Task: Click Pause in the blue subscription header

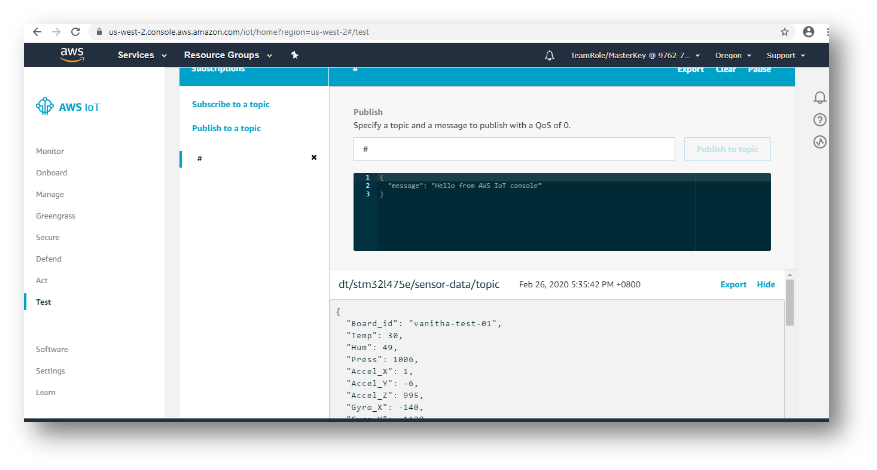Action: coord(759,69)
